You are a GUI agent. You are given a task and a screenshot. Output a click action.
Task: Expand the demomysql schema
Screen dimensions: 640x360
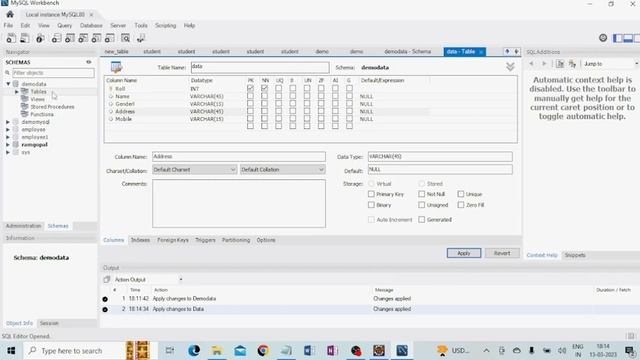click(8, 122)
